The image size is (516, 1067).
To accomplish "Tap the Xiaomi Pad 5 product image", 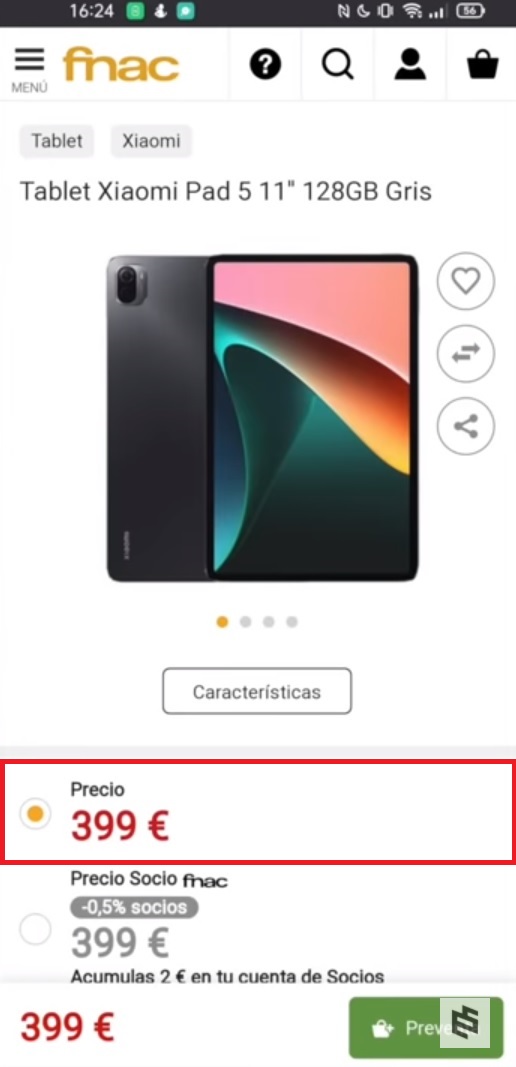I will 263,418.
